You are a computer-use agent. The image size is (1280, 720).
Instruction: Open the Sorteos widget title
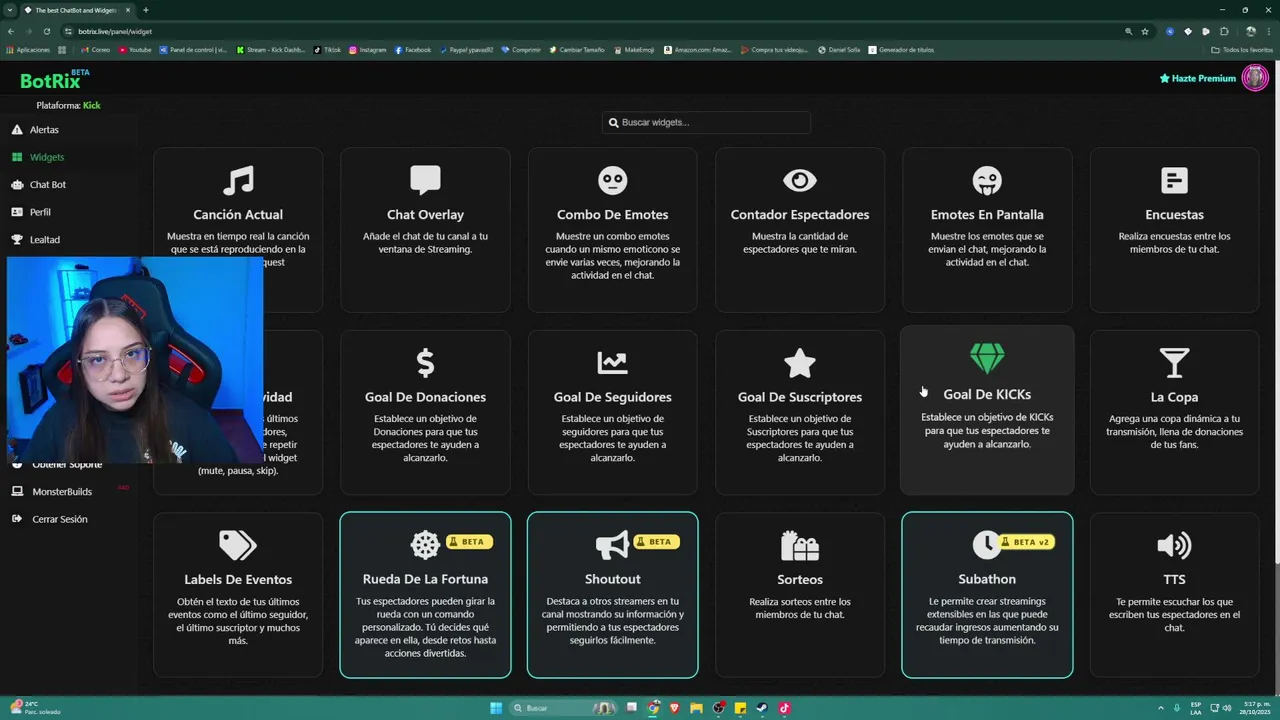pyautogui.click(x=800, y=579)
